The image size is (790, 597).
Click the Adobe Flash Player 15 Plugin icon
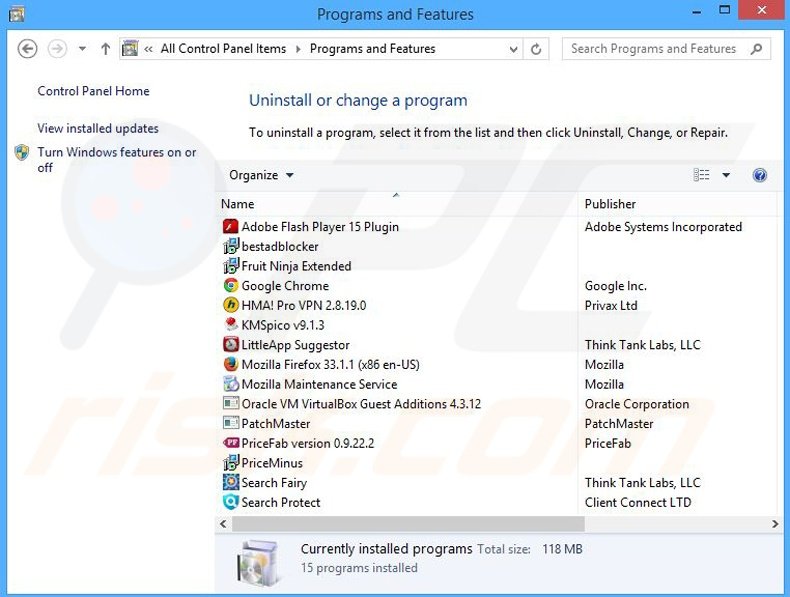[230, 227]
